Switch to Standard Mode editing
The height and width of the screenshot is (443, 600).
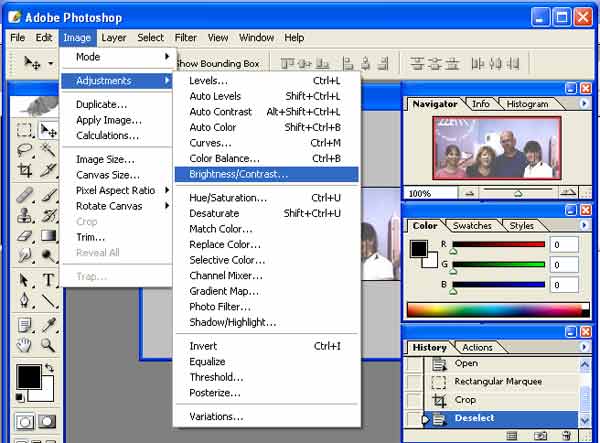(25, 422)
